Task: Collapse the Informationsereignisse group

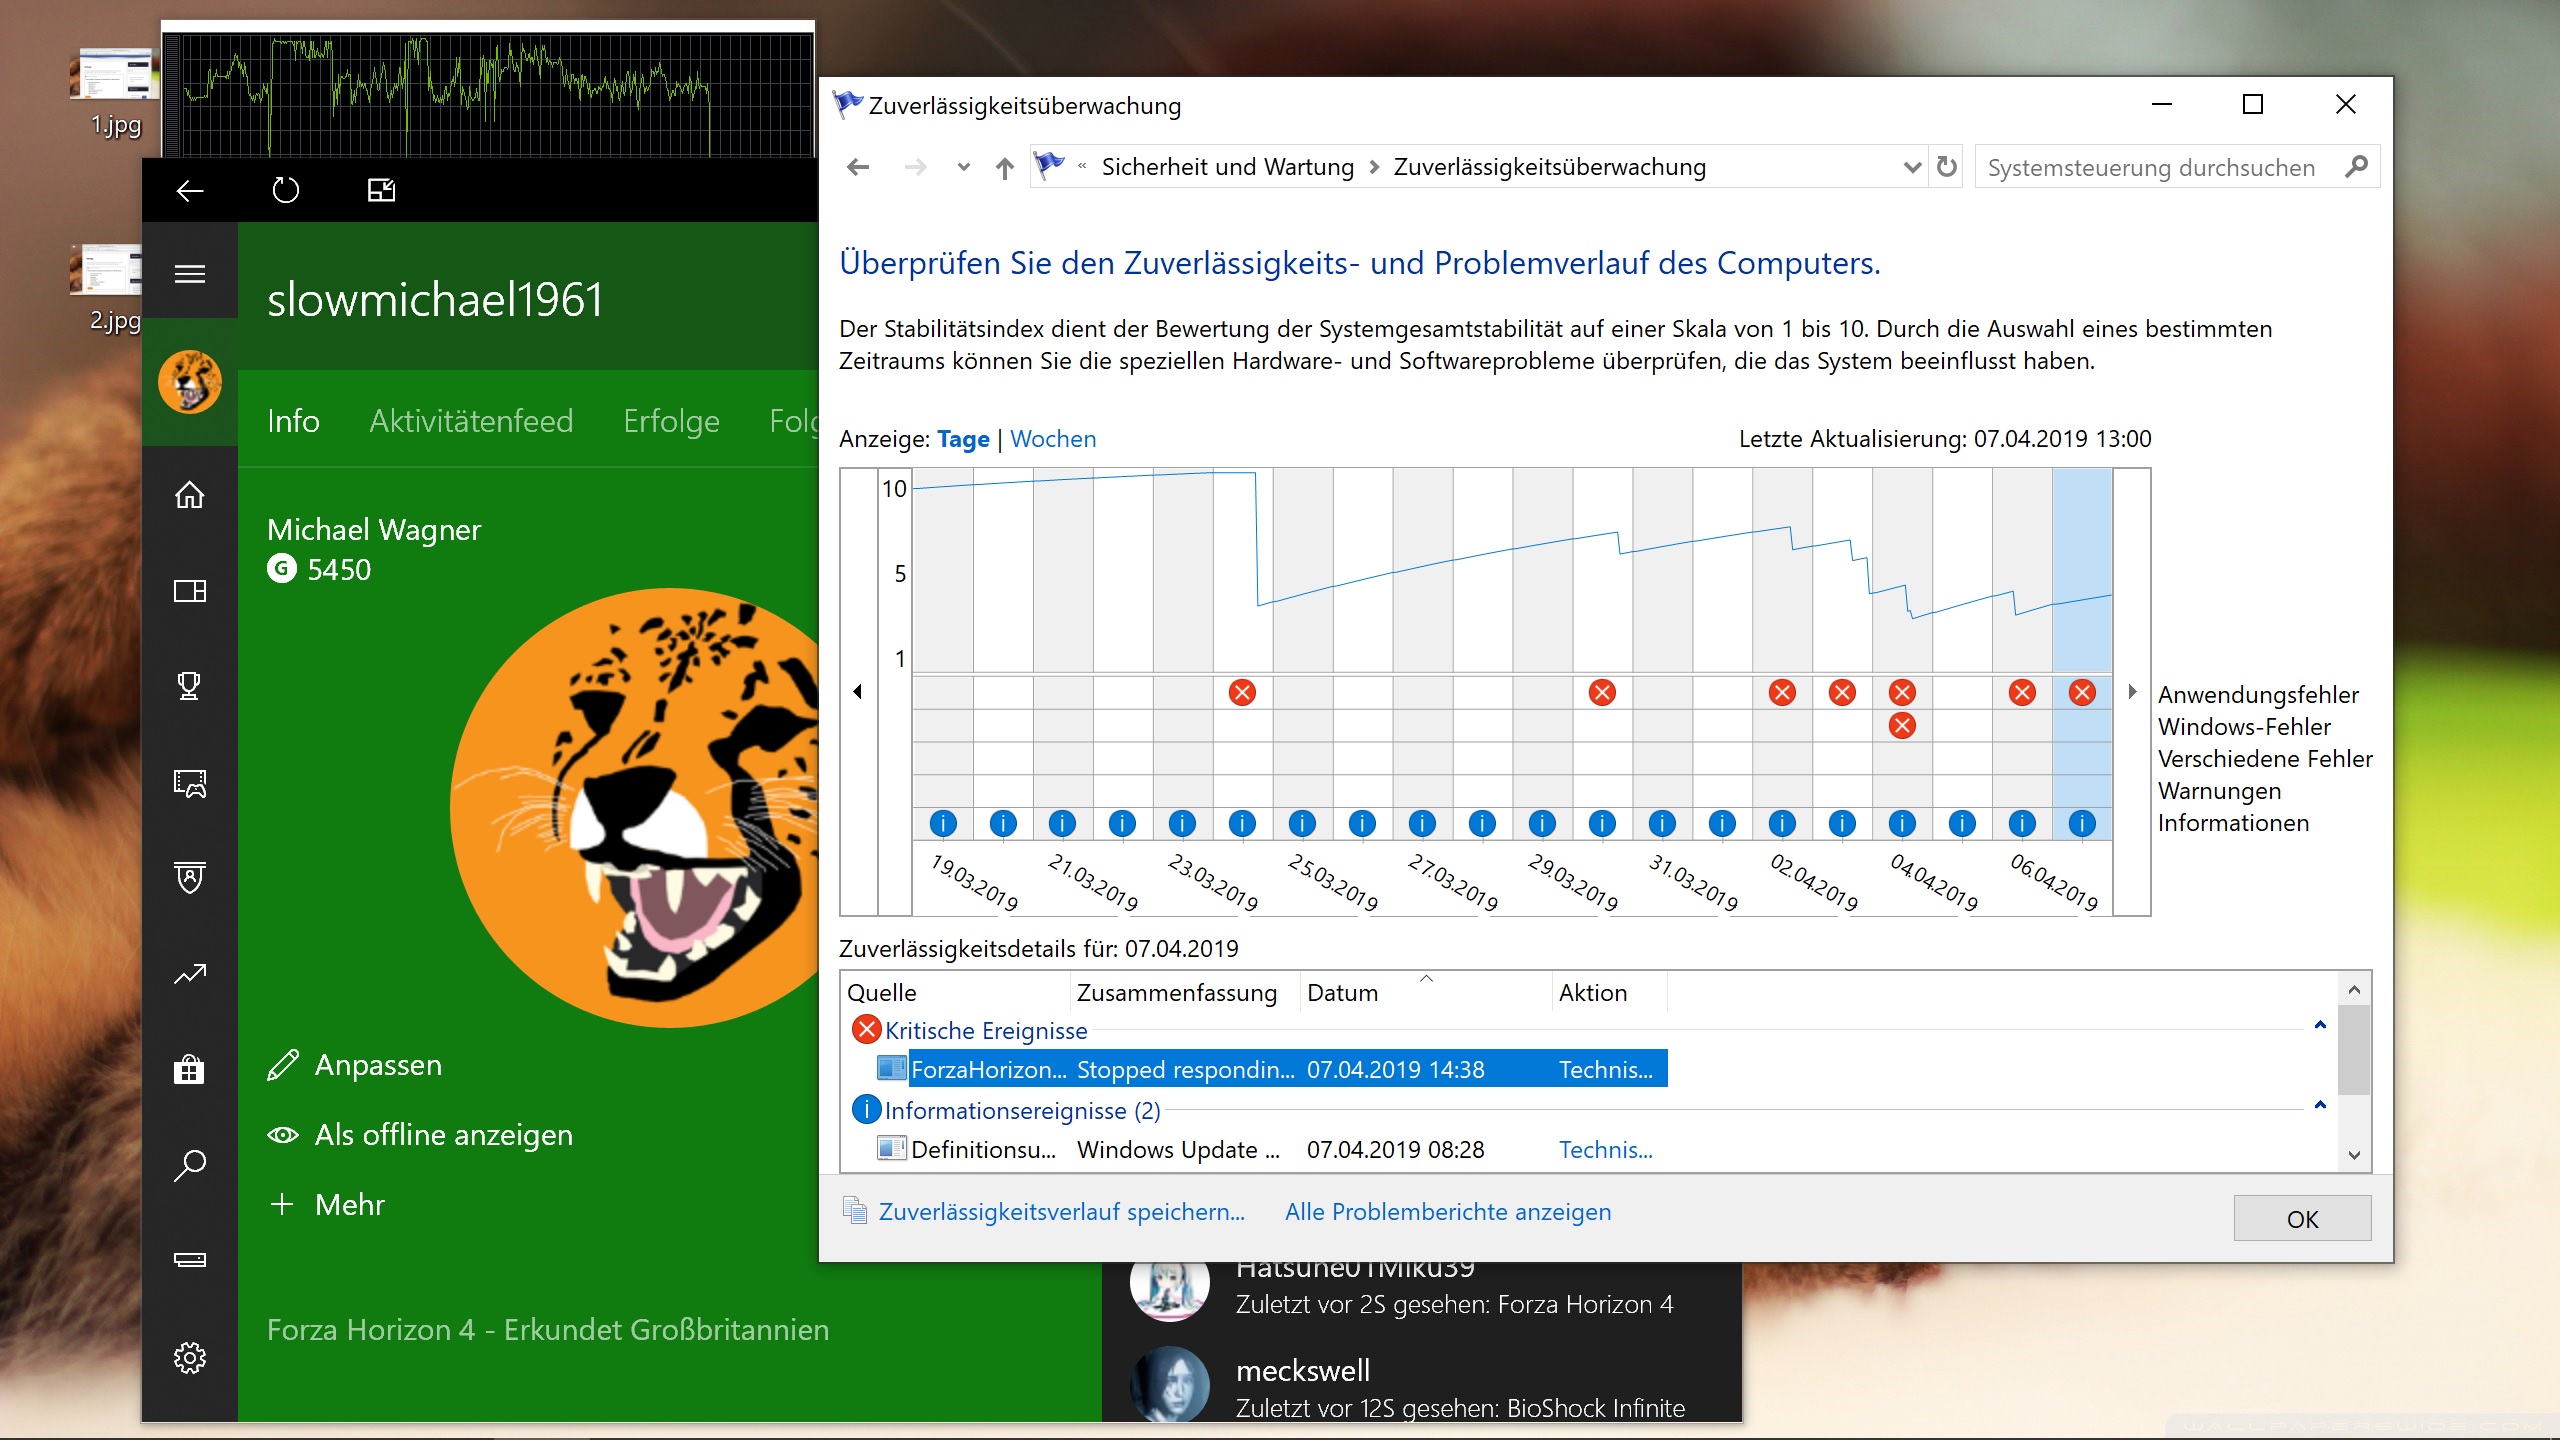Action: coord(2320,1105)
